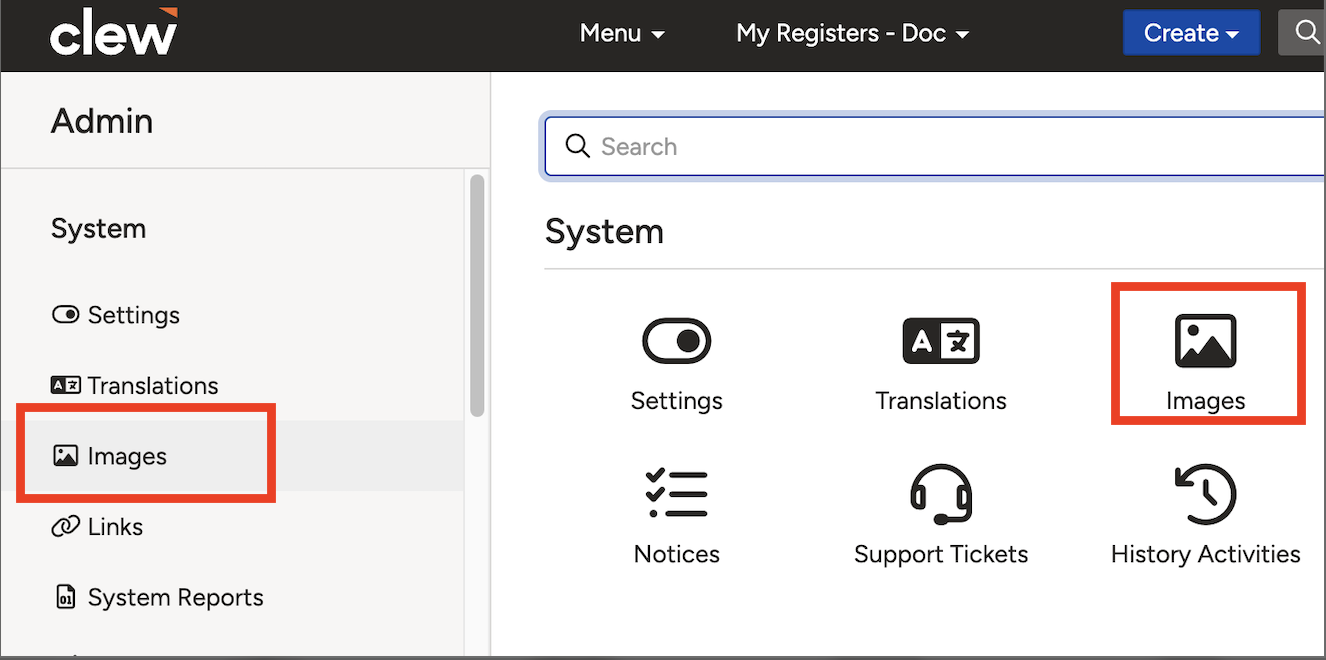The height and width of the screenshot is (660, 1326).
Task: Click the clew logo
Action: (114, 32)
